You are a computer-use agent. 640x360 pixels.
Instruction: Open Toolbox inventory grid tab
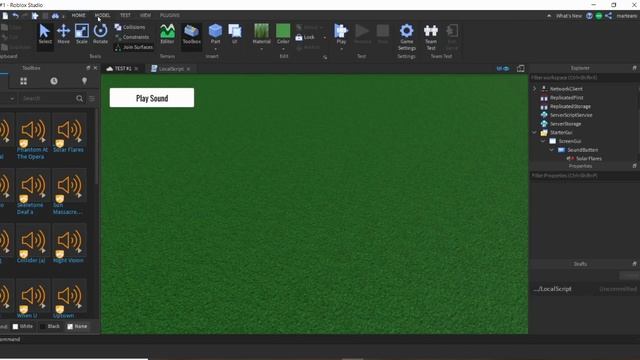(23, 81)
